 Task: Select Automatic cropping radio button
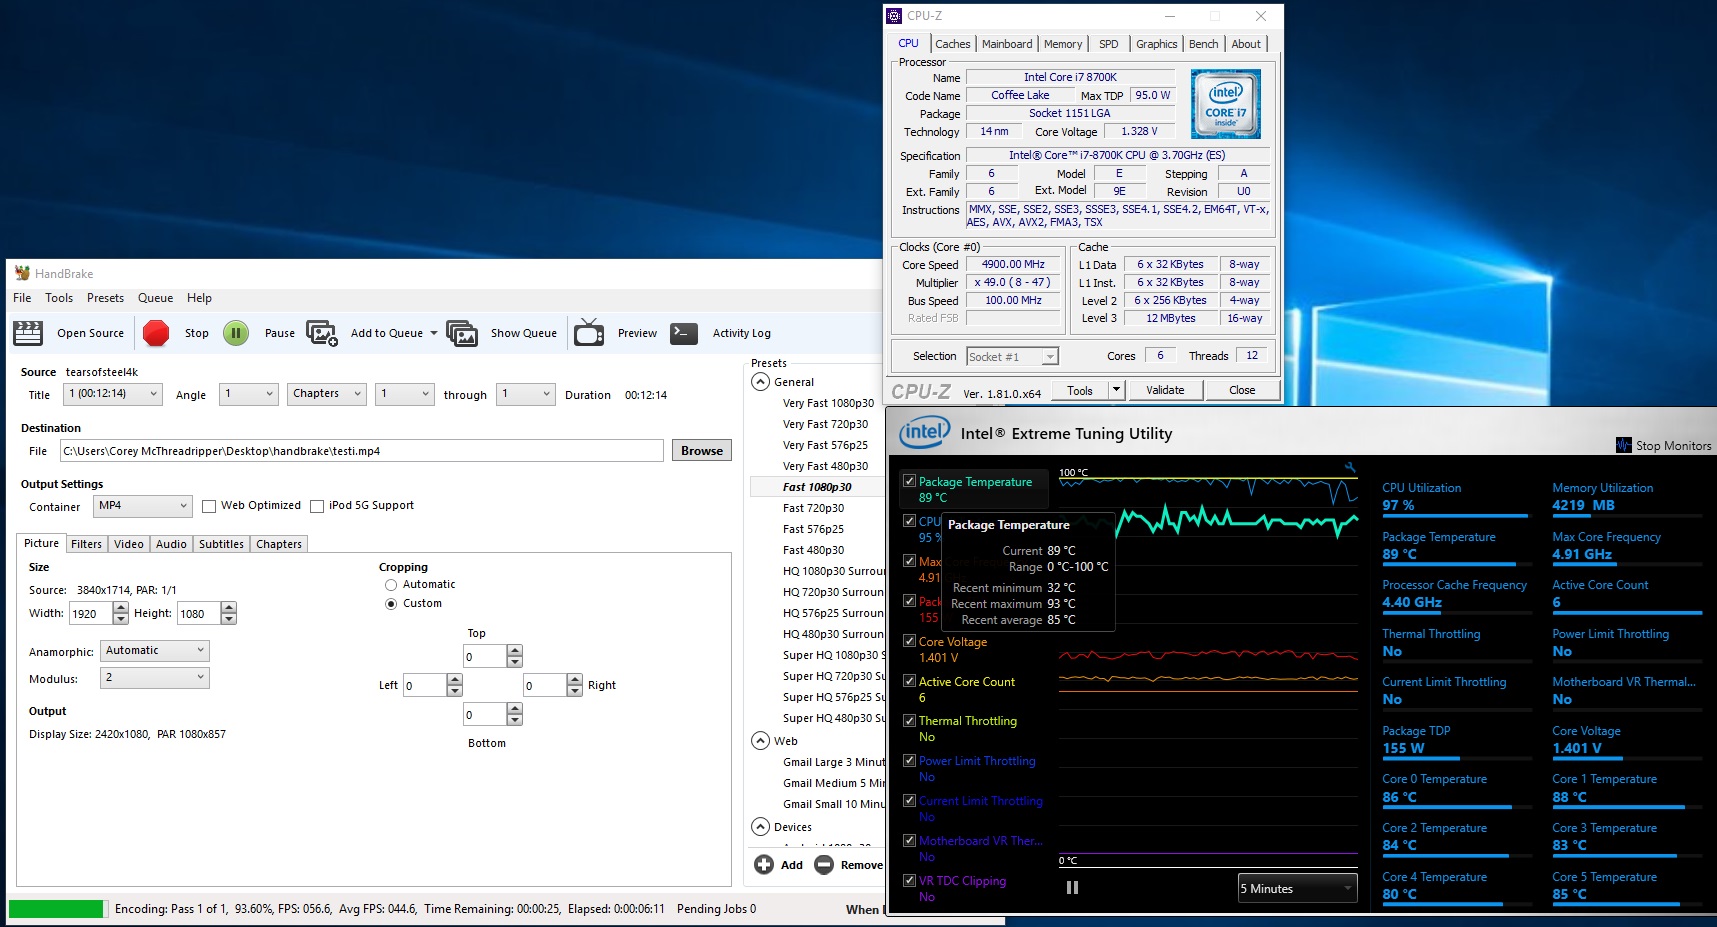pos(391,585)
